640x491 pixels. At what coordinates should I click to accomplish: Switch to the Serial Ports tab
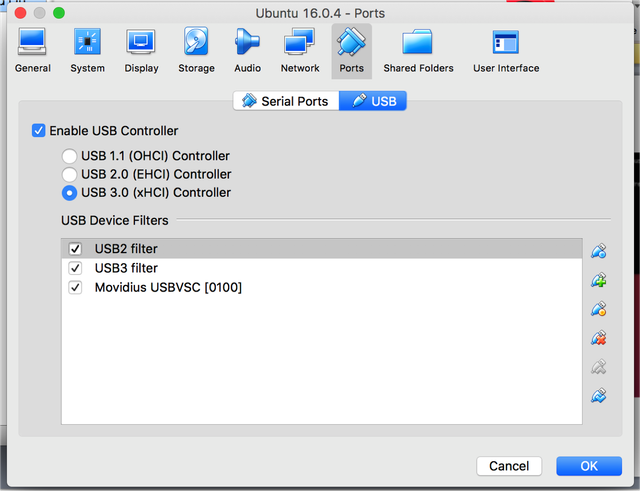click(286, 101)
